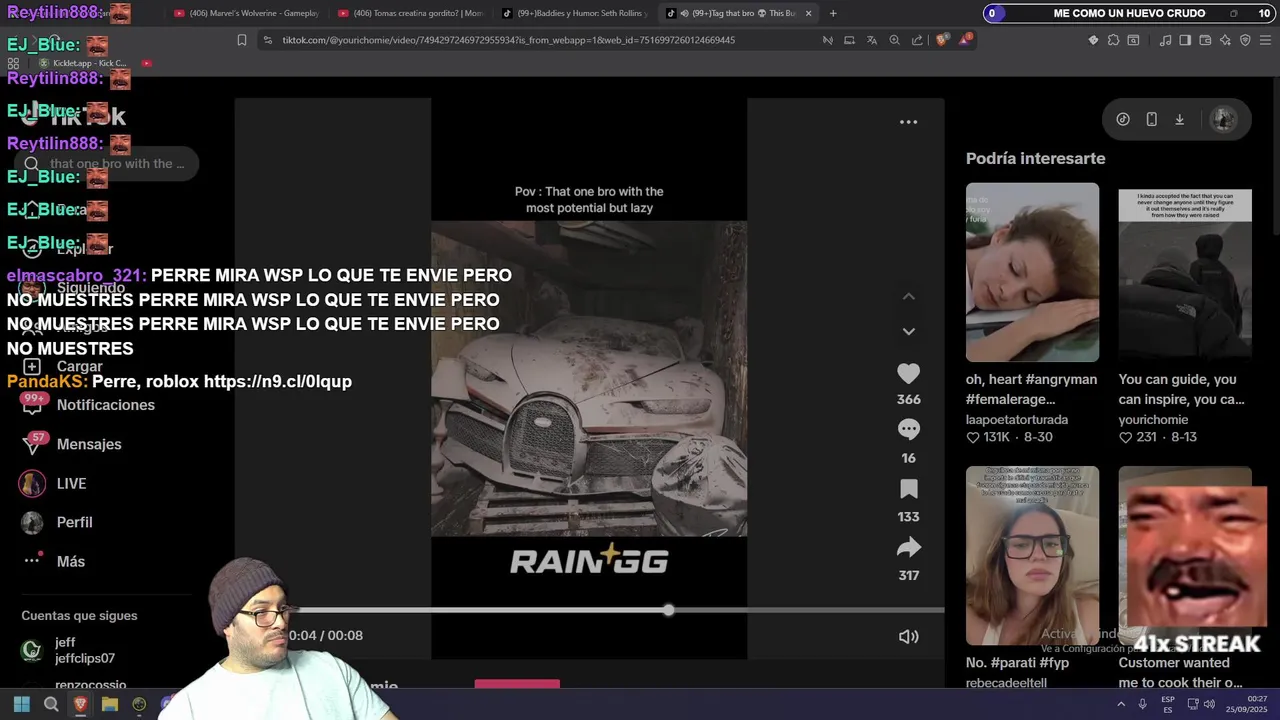Open Brave Rewards triangle icon

(x=965, y=40)
